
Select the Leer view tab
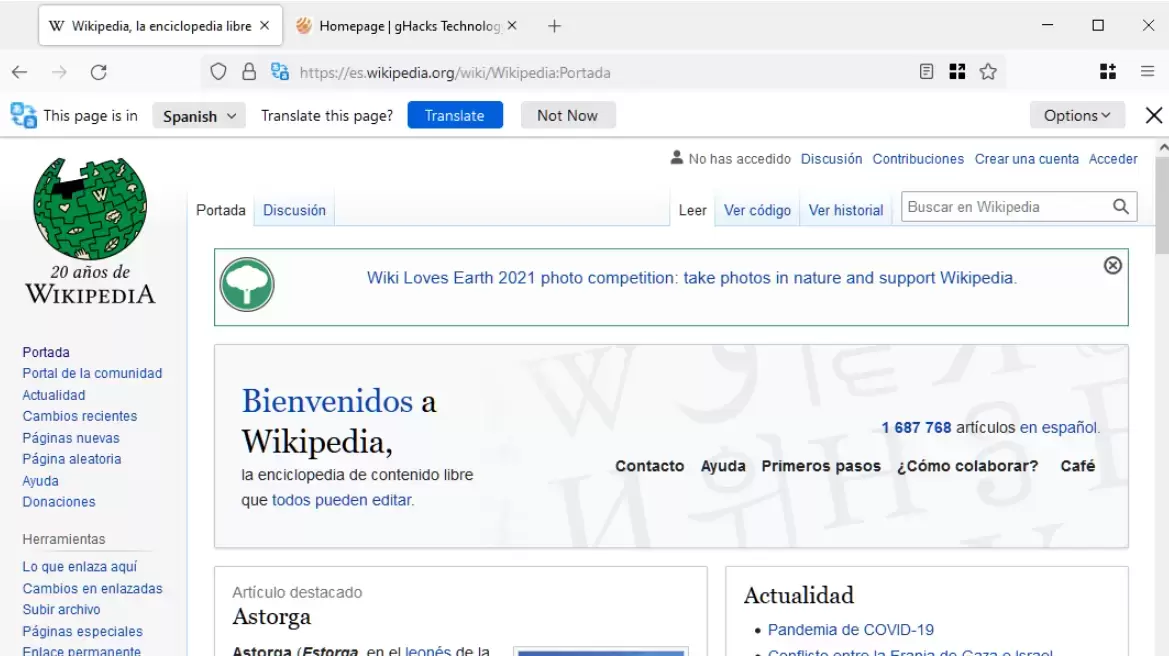click(693, 210)
